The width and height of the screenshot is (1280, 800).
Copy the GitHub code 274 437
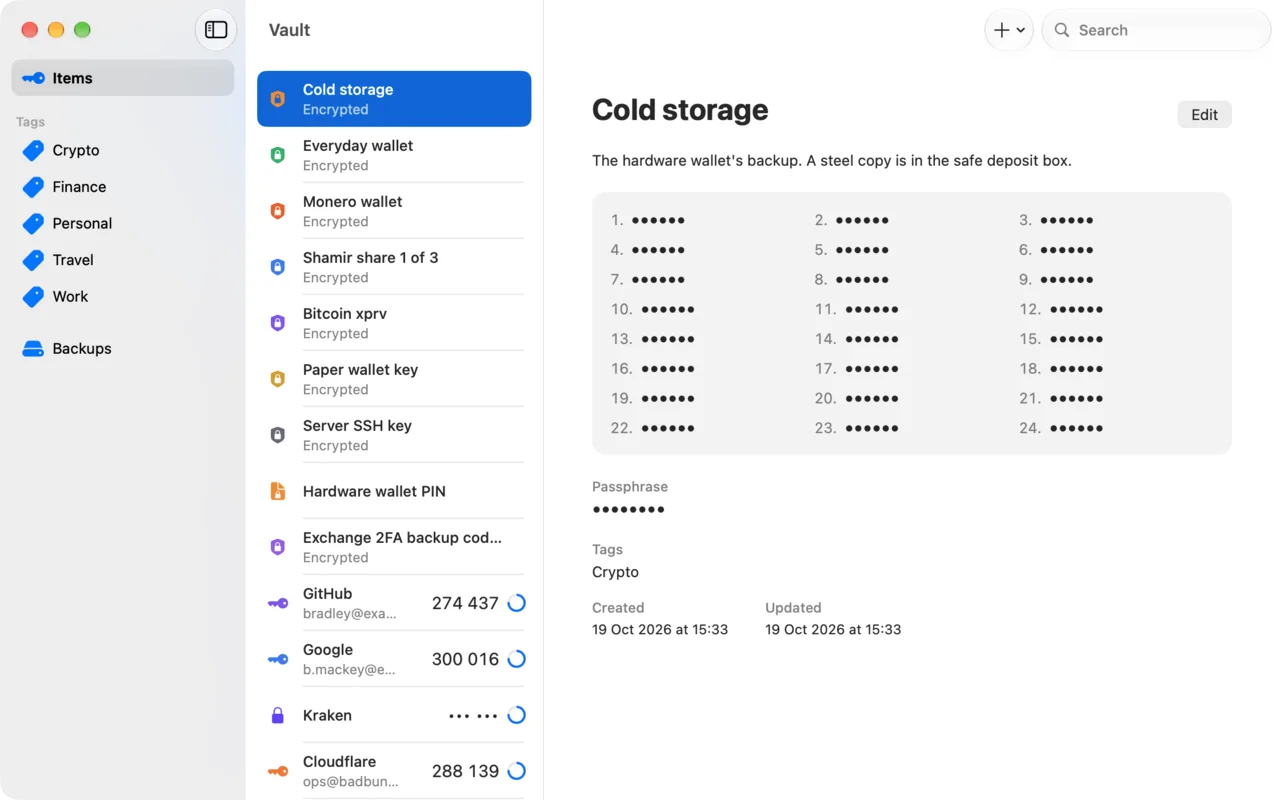[x=465, y=603]
